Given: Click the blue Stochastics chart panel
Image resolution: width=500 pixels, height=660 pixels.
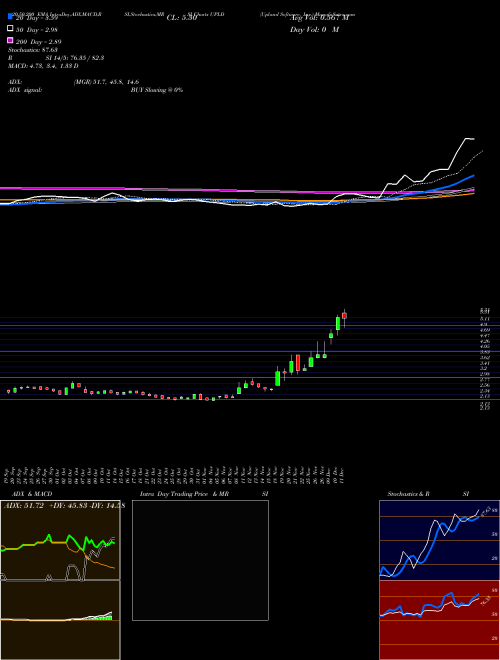Looking at the screenshot, I should coord(439,540).
